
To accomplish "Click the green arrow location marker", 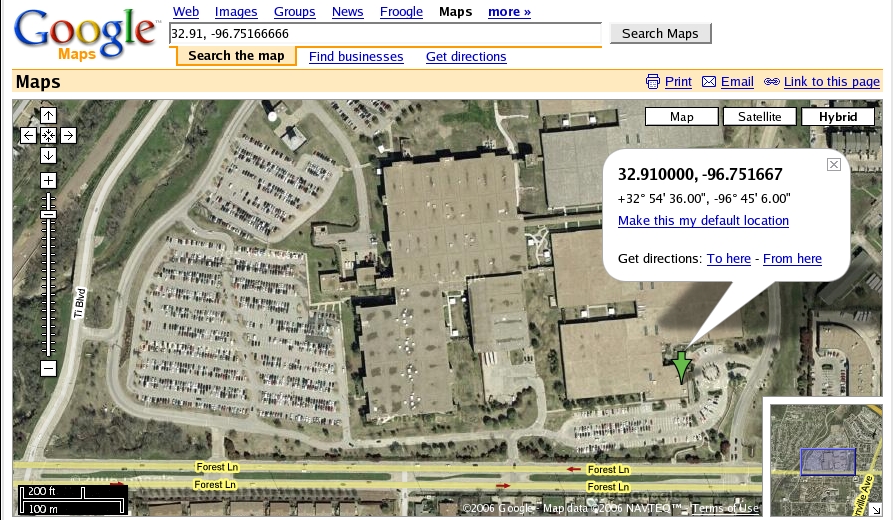I will [681, 366].
